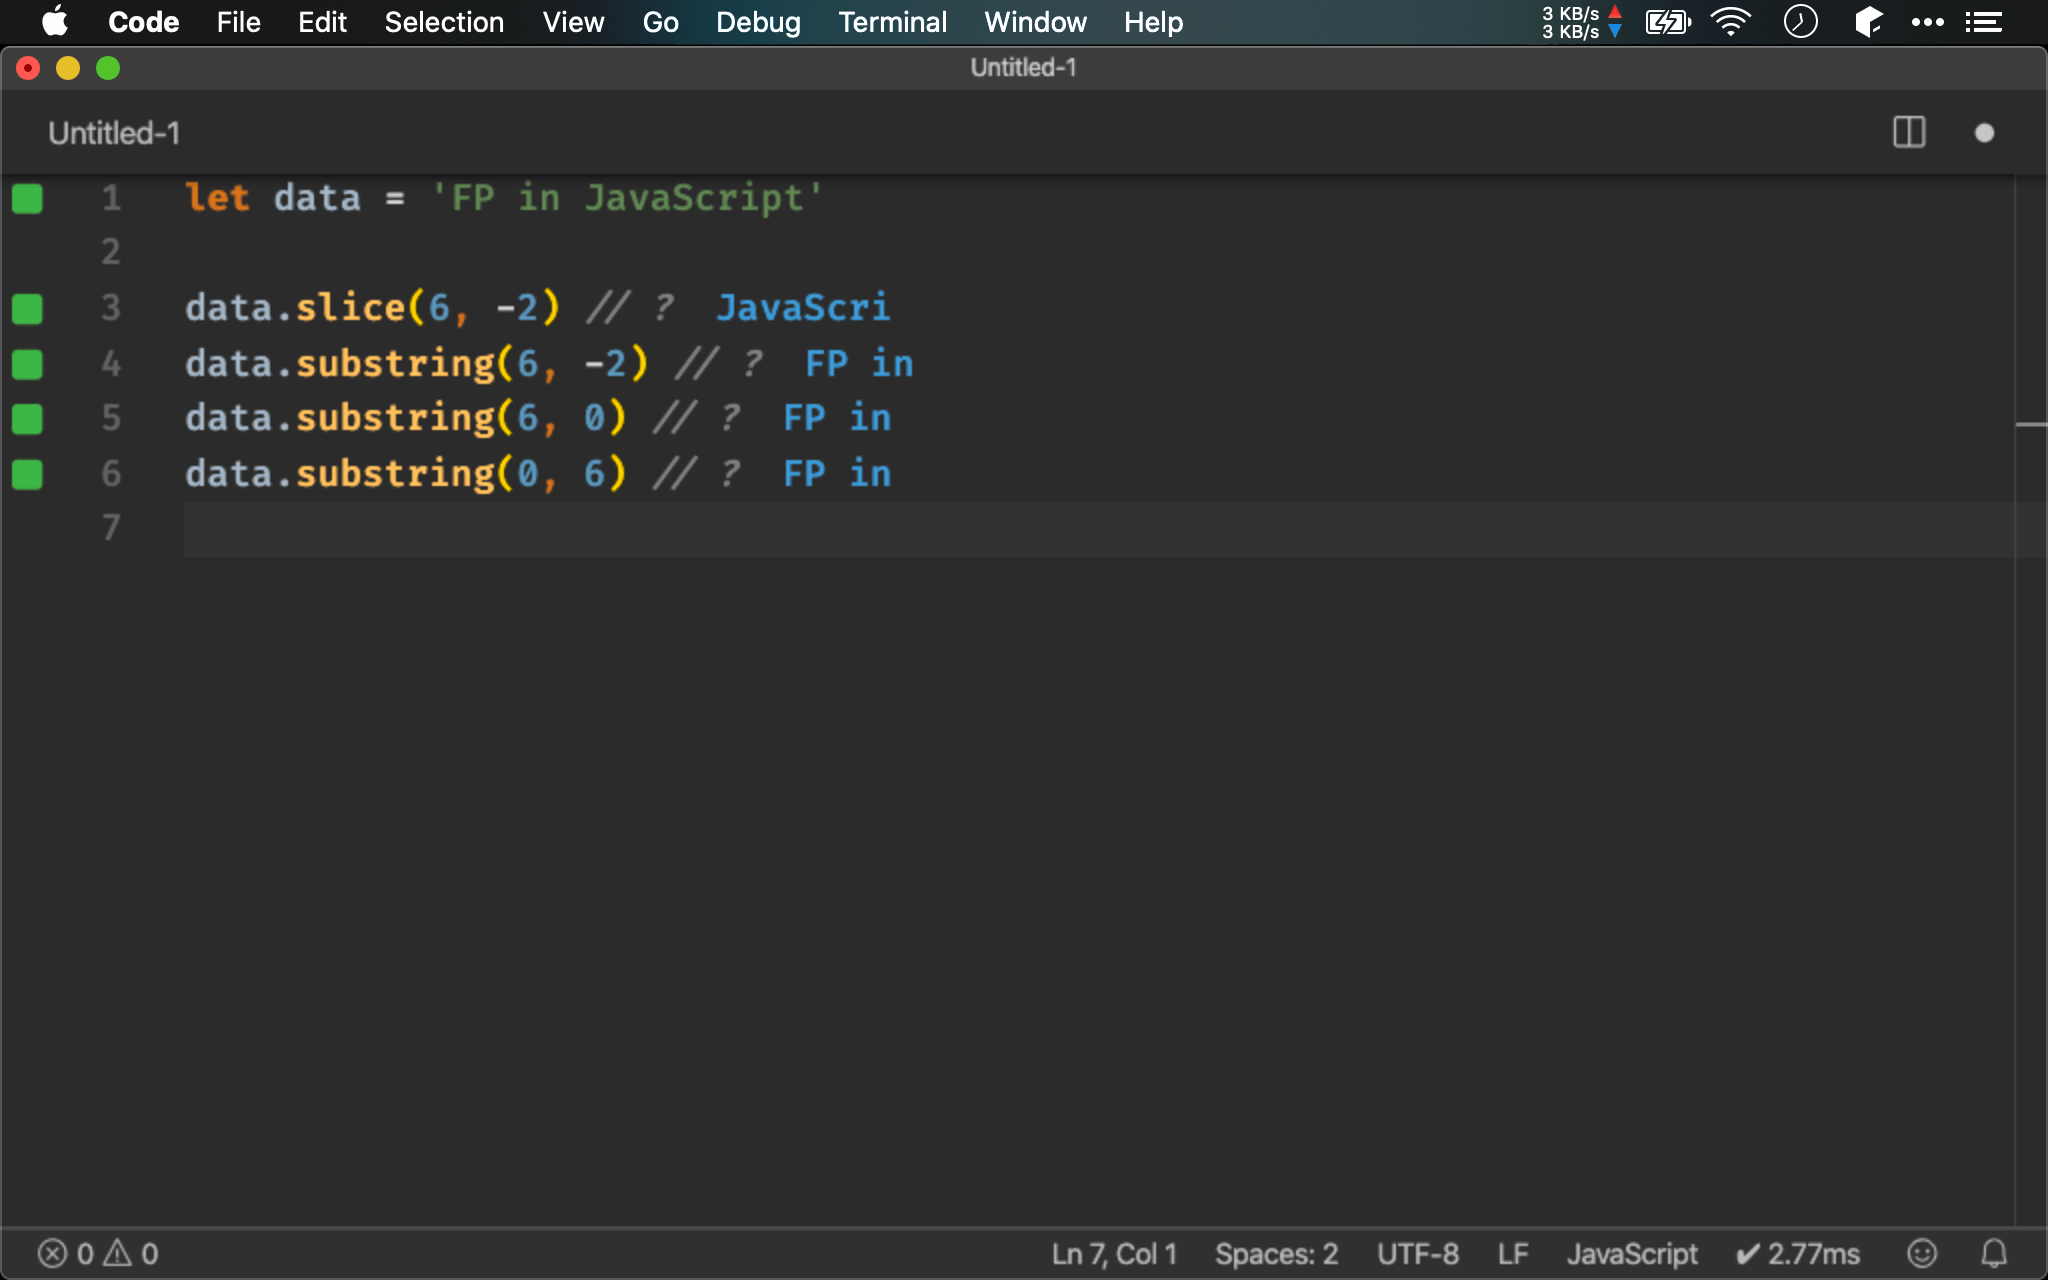Click the smiley feedback icon

click(x=1922, y=1253)
